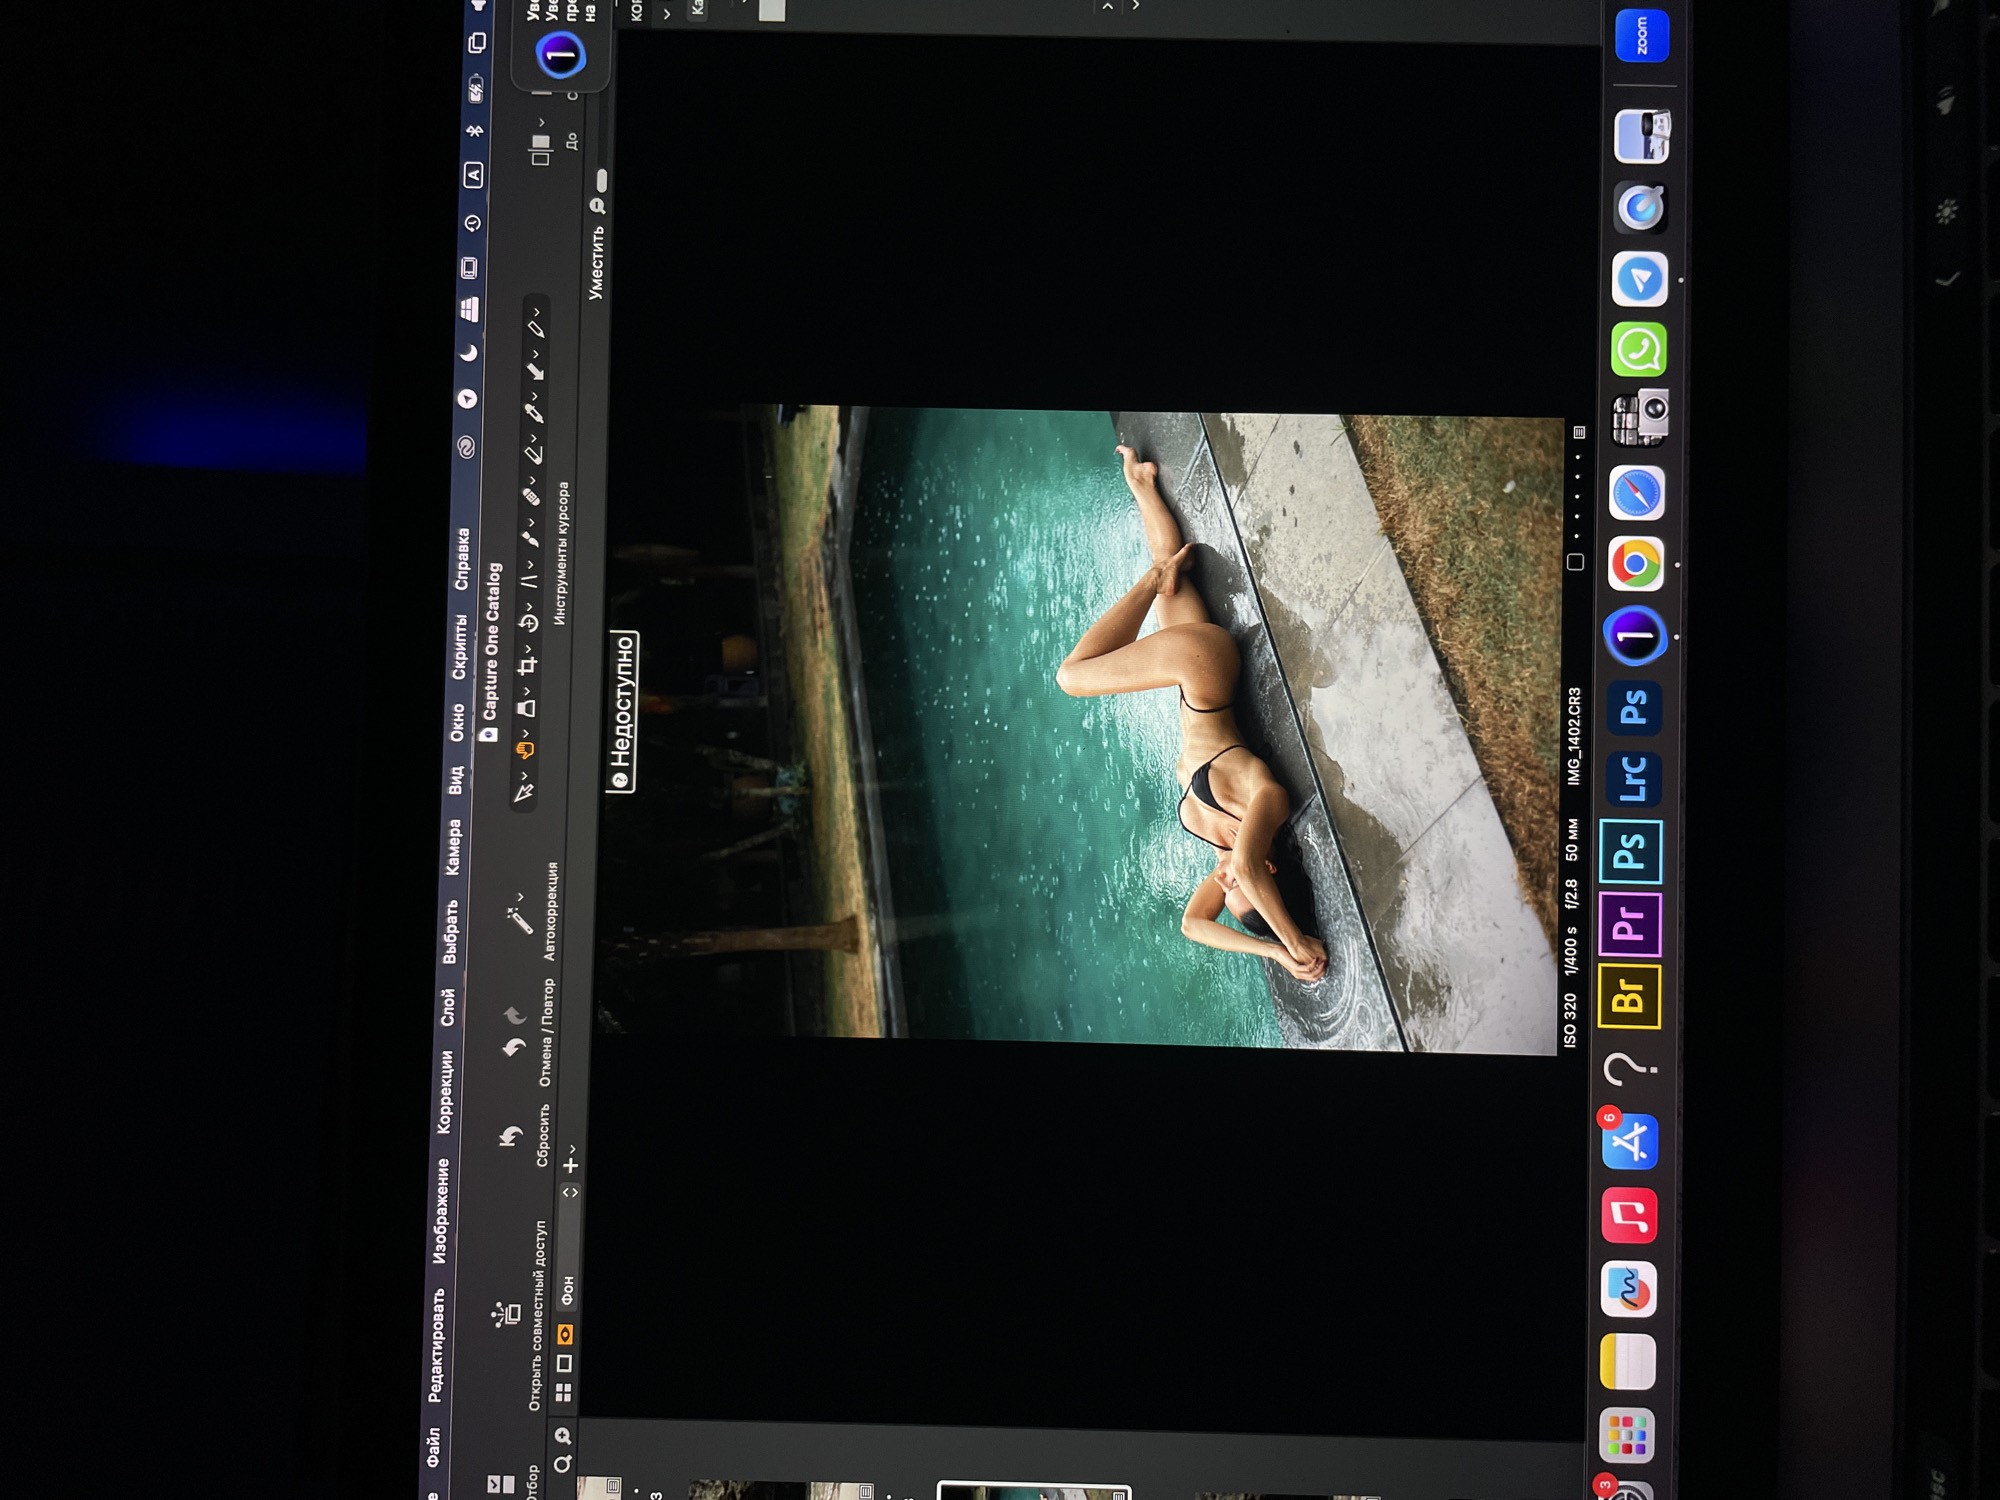Open Capture One from the Dock

[x=1635, y=636]
